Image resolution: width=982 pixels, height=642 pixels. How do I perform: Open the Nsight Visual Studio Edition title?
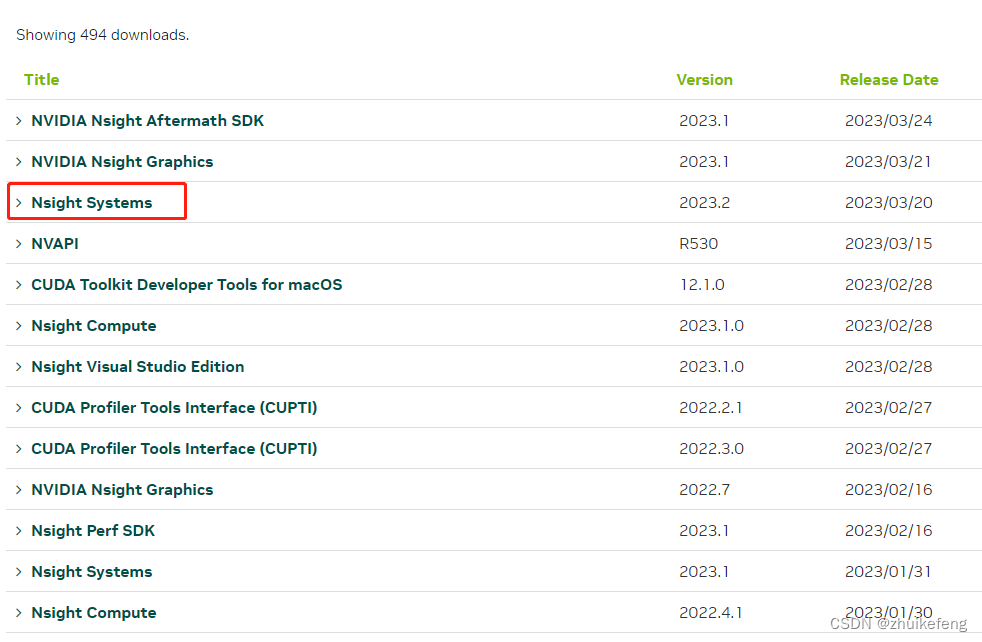[x=138, y=367]
